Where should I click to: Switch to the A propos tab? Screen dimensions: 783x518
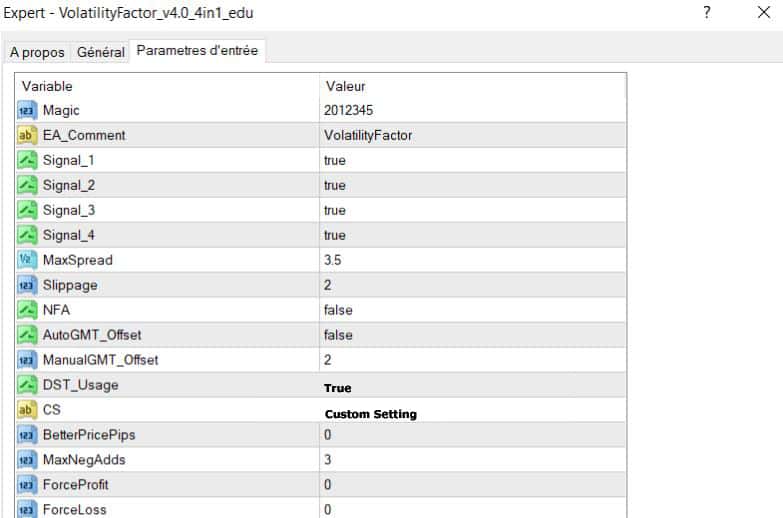pyautogui.click(x=37, y=52)
